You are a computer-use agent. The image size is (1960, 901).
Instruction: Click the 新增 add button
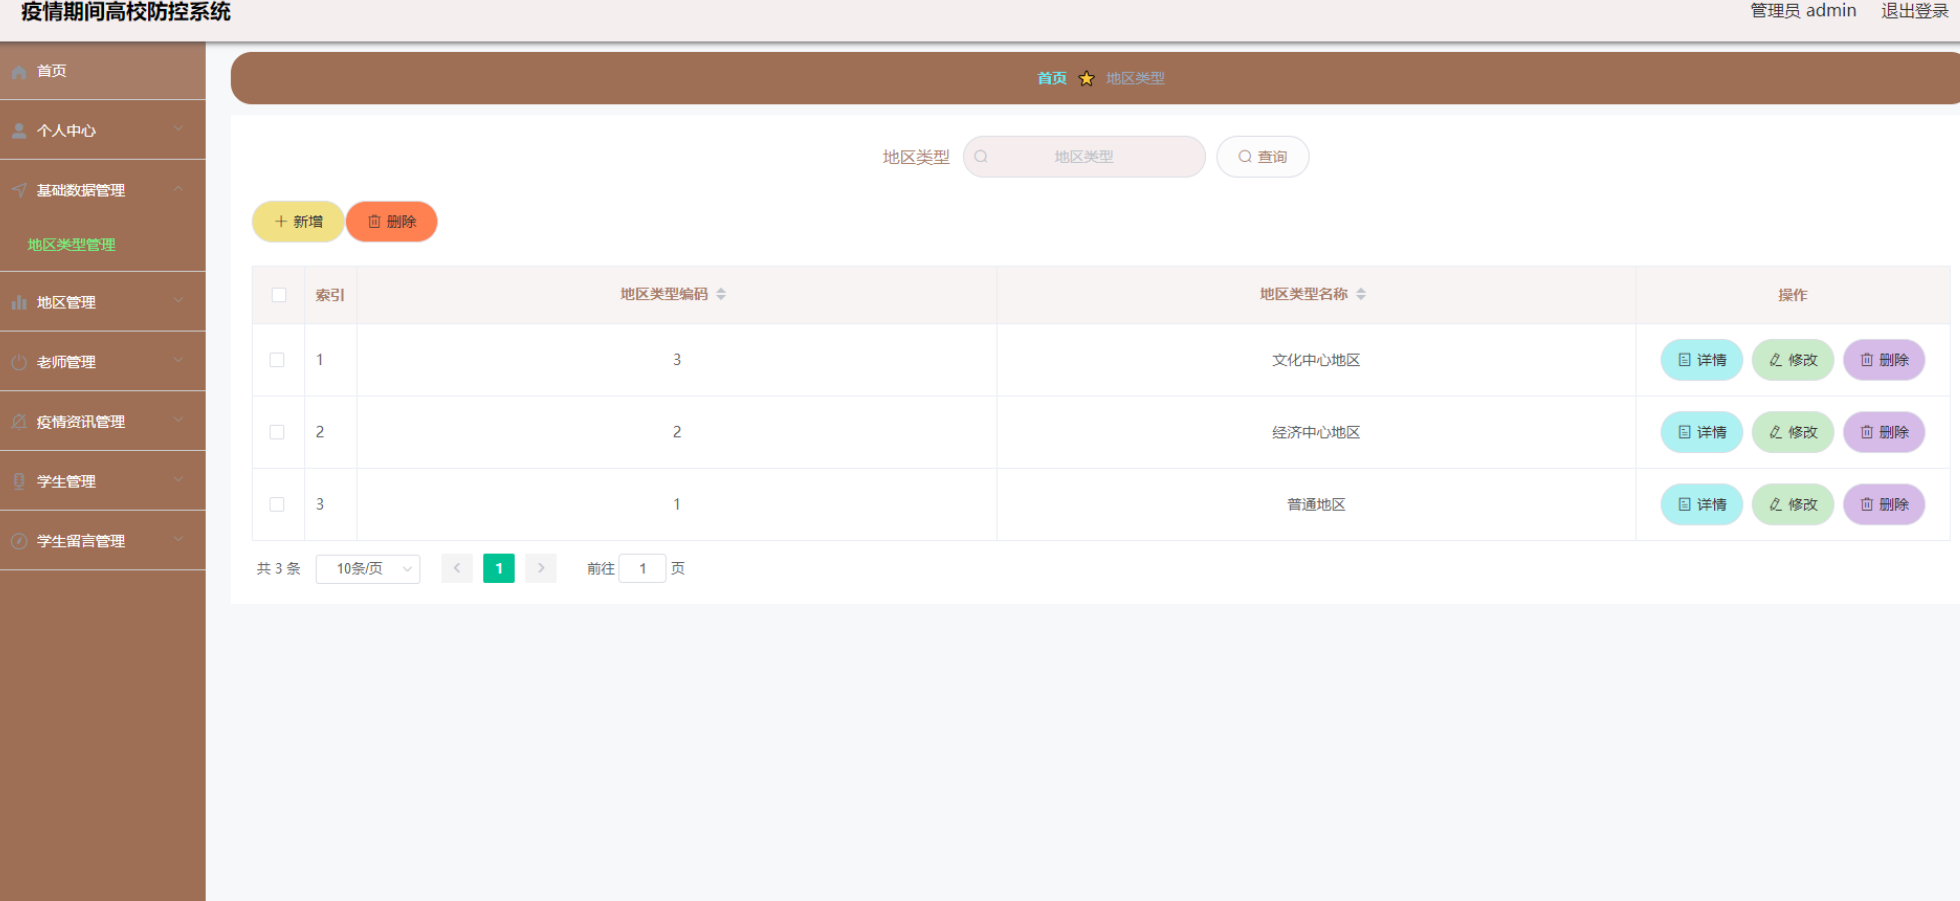pos(298,222)
